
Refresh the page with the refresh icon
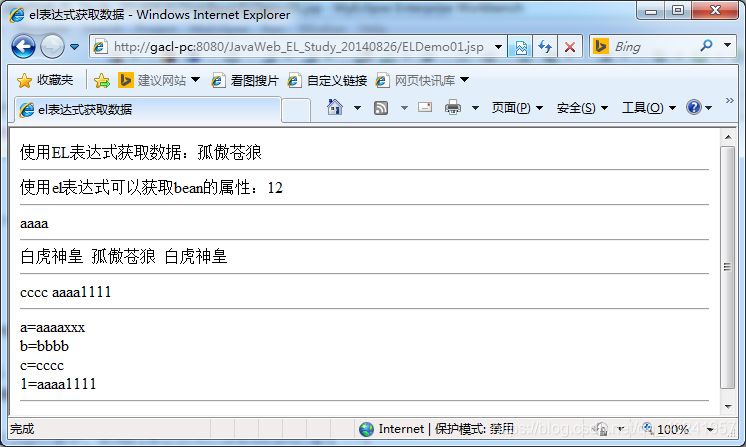(545, 47)
